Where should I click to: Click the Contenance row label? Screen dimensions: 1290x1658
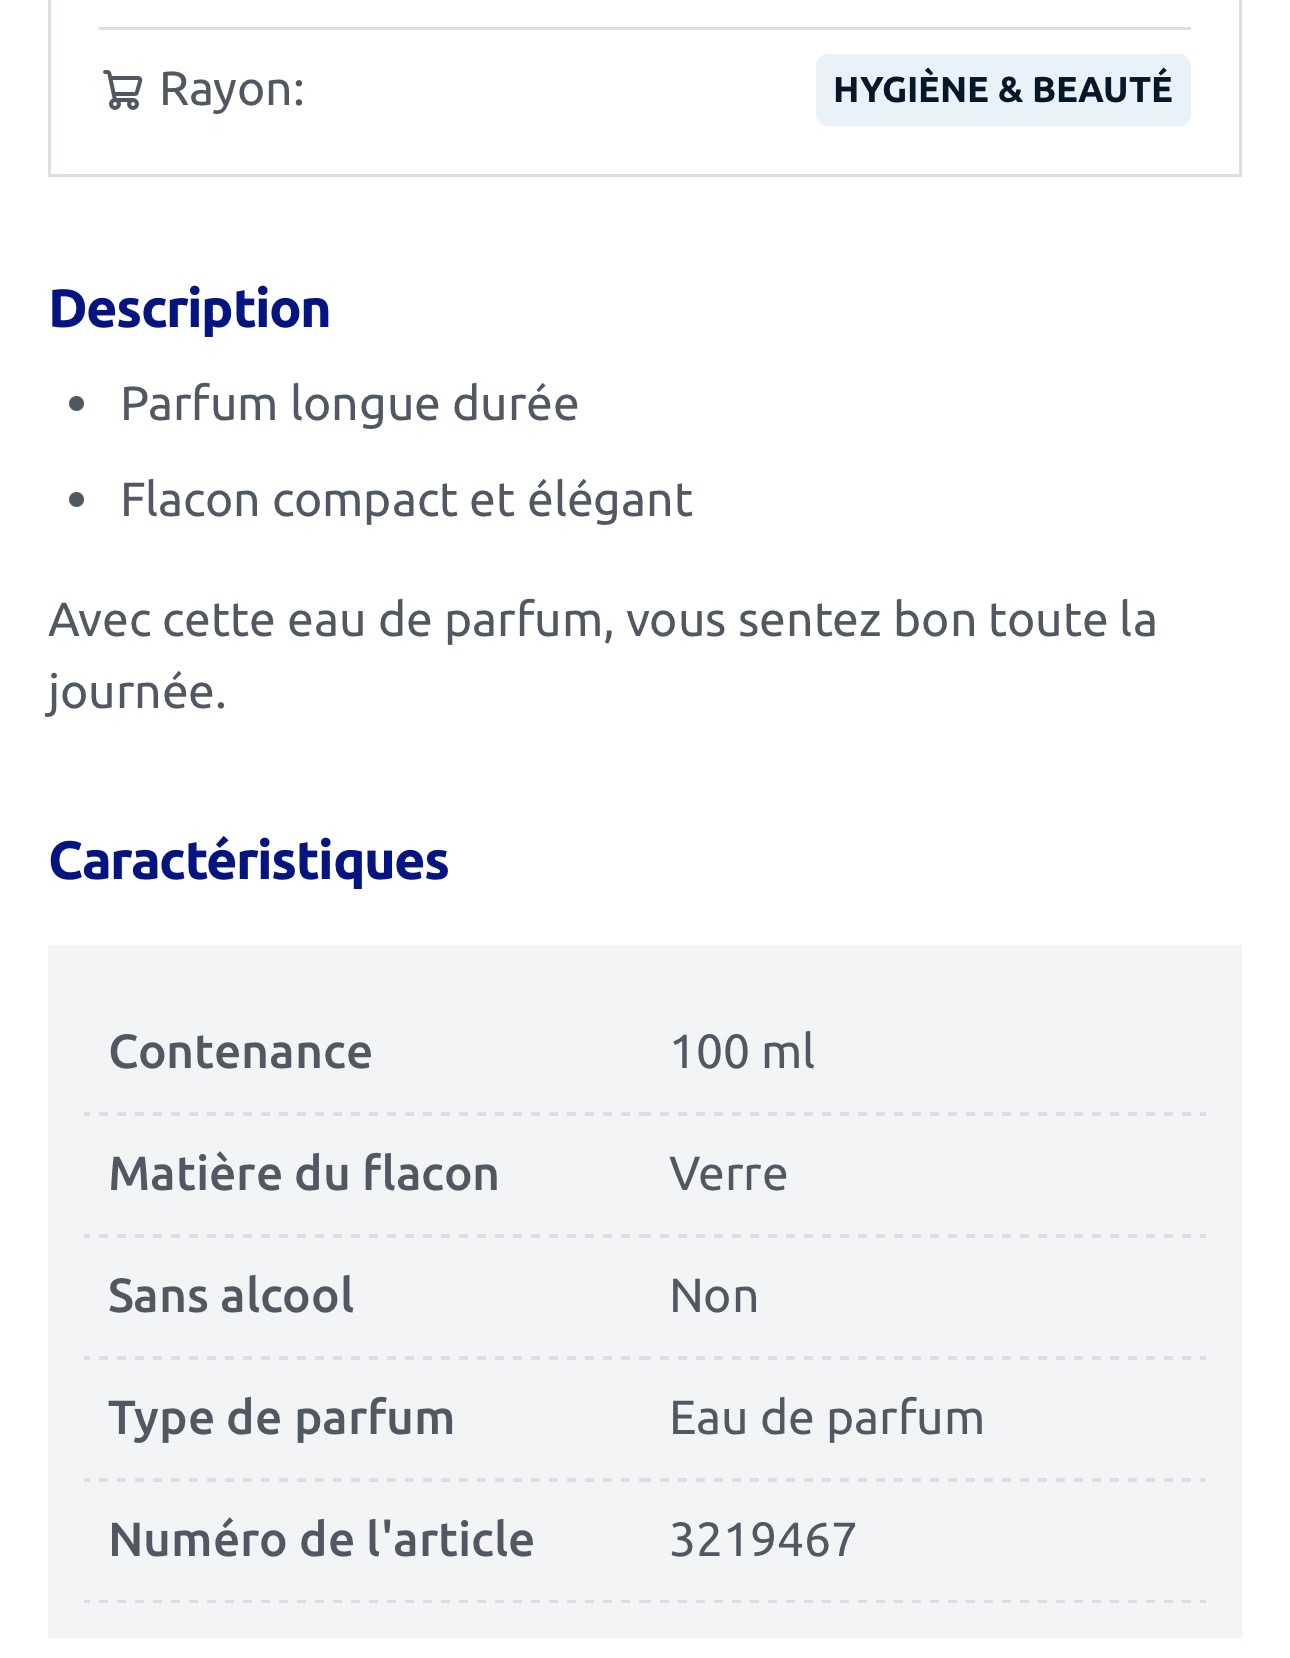click(240, 1052)
